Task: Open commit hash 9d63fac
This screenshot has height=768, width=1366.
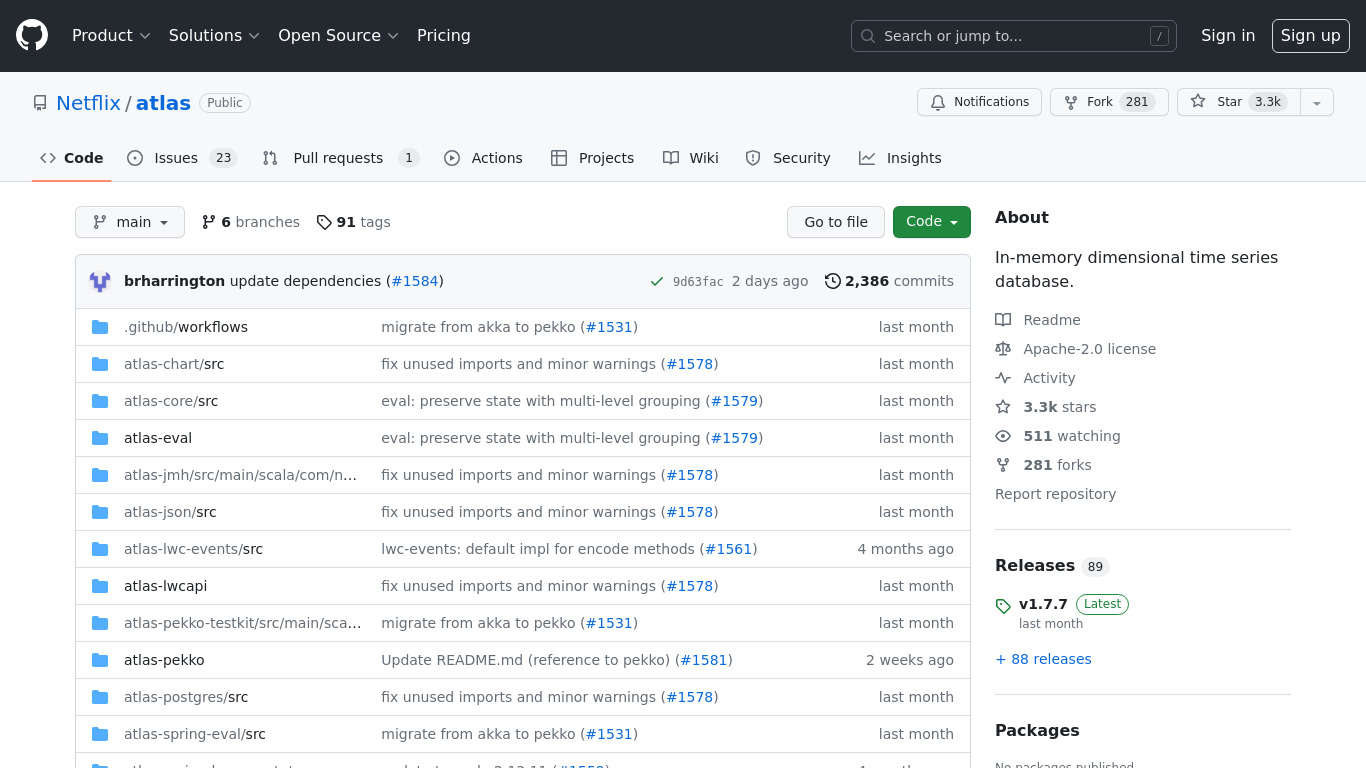Action: [x=698, y=282]
